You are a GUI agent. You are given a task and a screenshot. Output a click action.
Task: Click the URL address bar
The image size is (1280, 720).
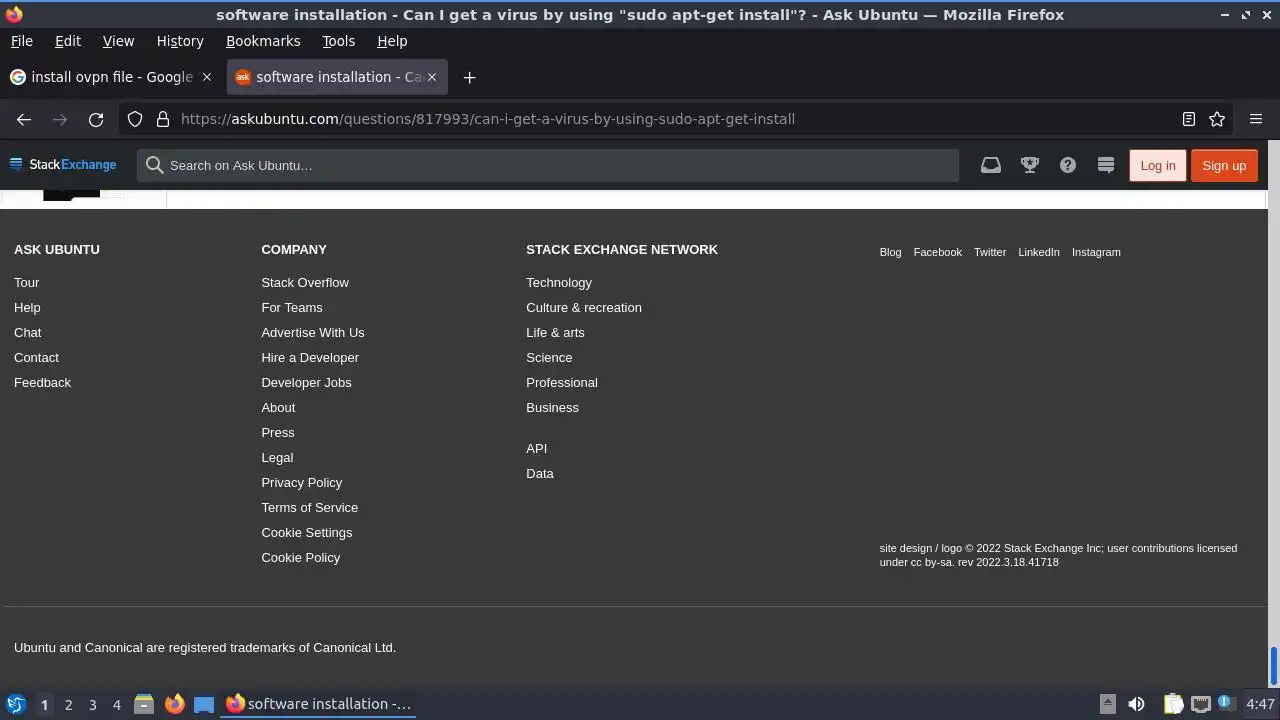[675, 119]
